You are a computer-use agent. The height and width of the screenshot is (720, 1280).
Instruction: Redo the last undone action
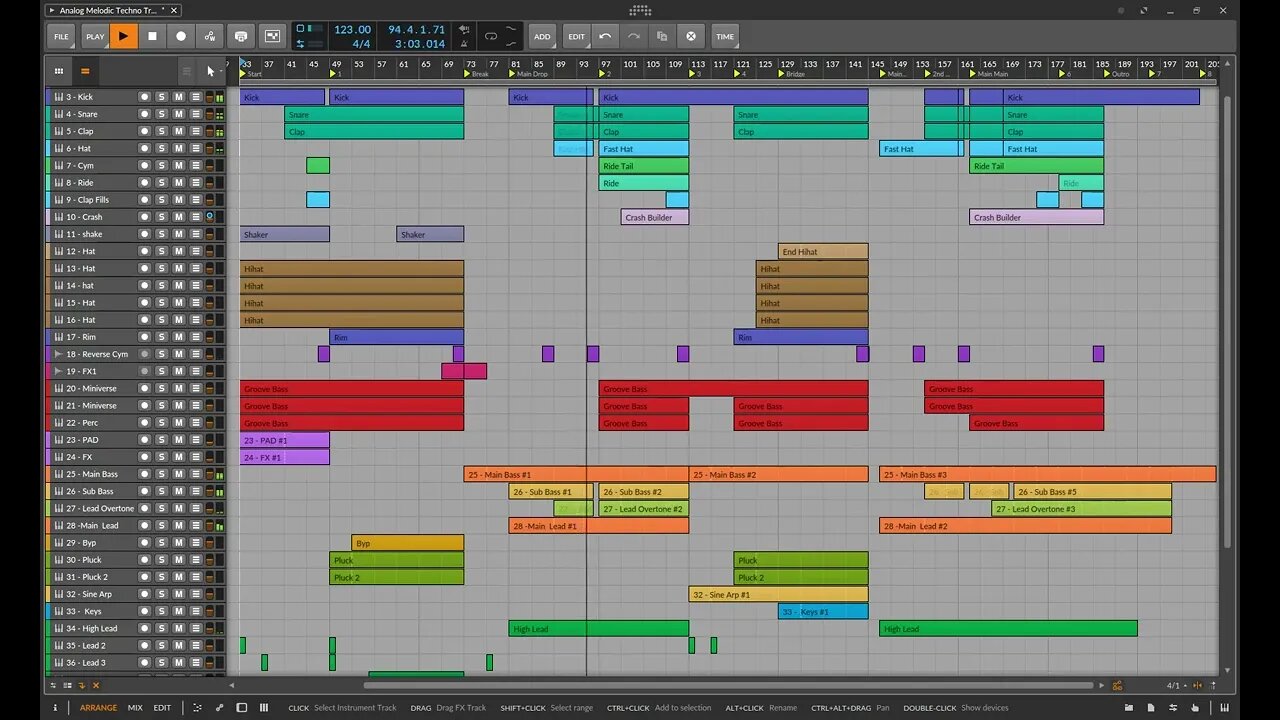633,36
